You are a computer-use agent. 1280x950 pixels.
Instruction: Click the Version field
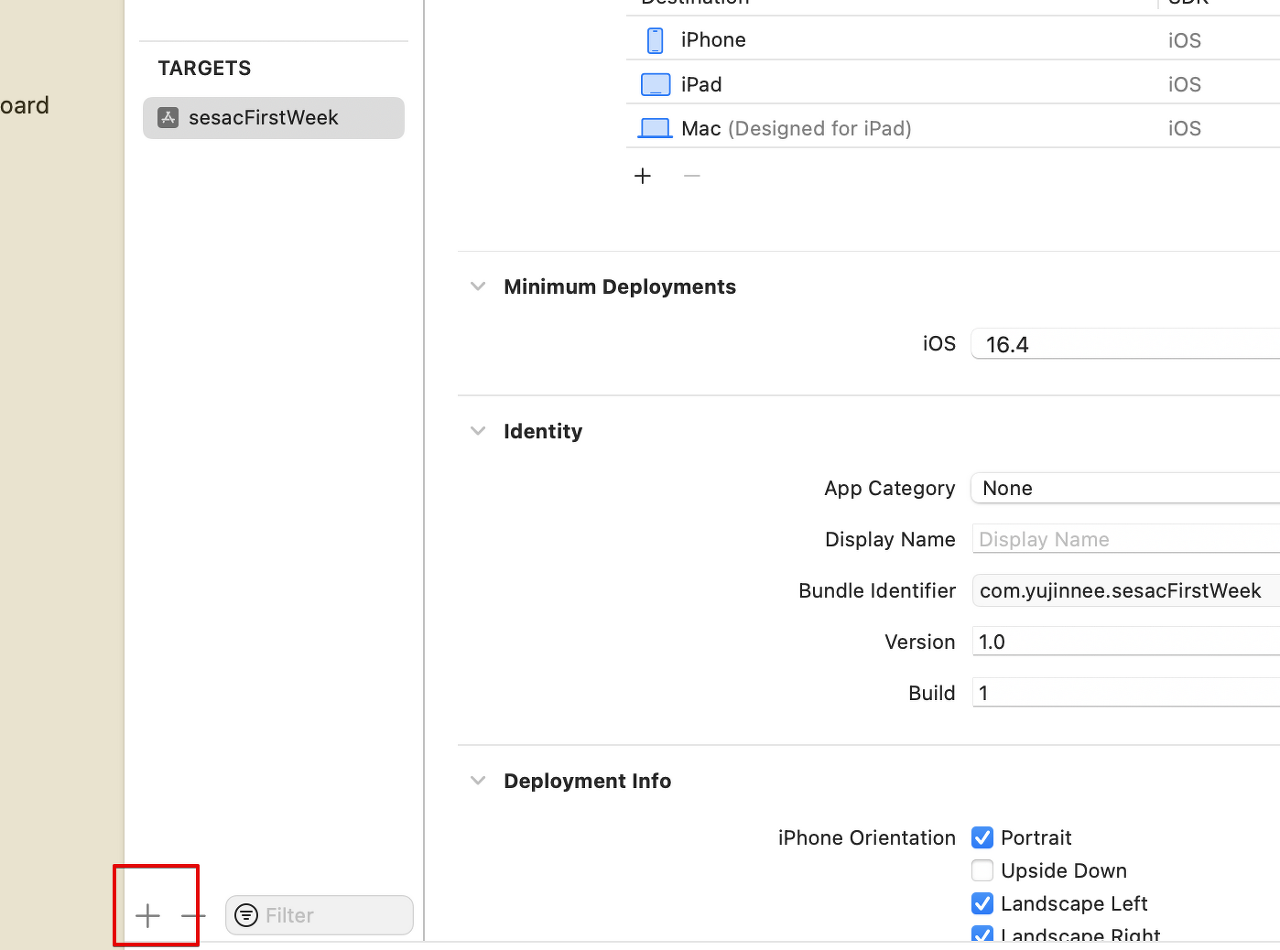click(x=1126, y=642)
